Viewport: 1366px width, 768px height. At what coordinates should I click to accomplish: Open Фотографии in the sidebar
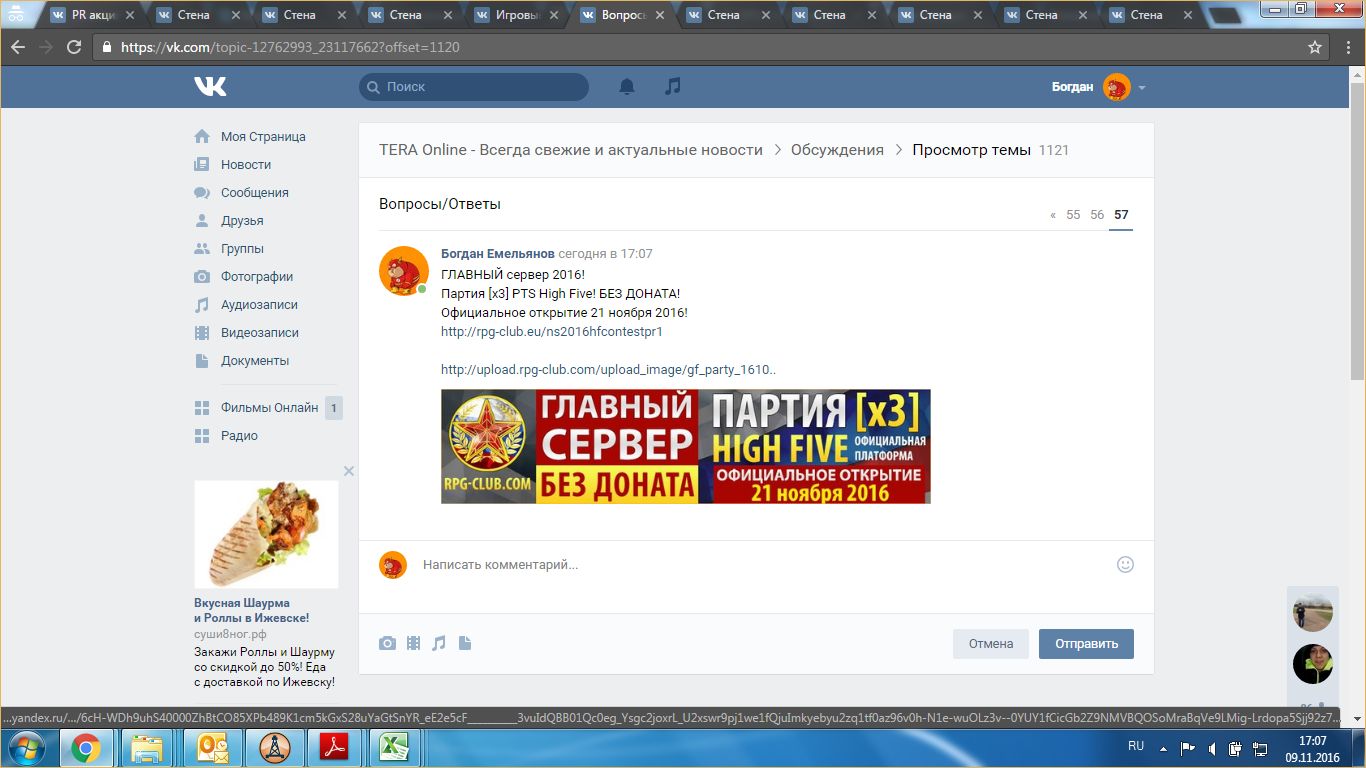tap(257, 277)
